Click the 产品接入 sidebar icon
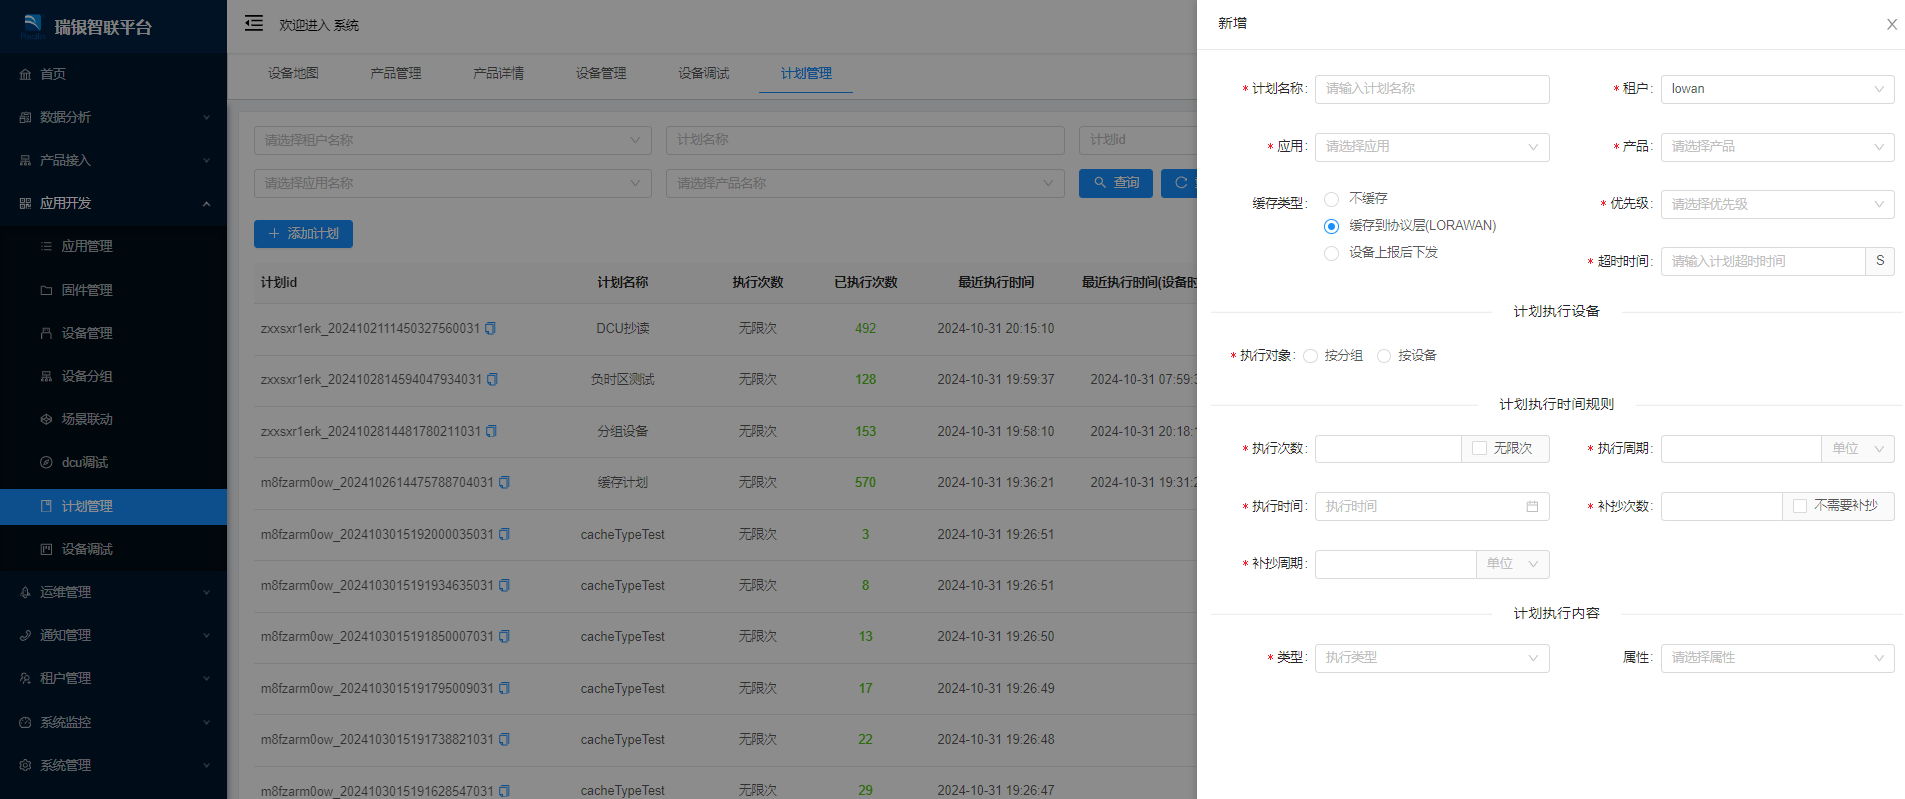The width and height of the screenshot is (1905, 799). click(25, 160)
